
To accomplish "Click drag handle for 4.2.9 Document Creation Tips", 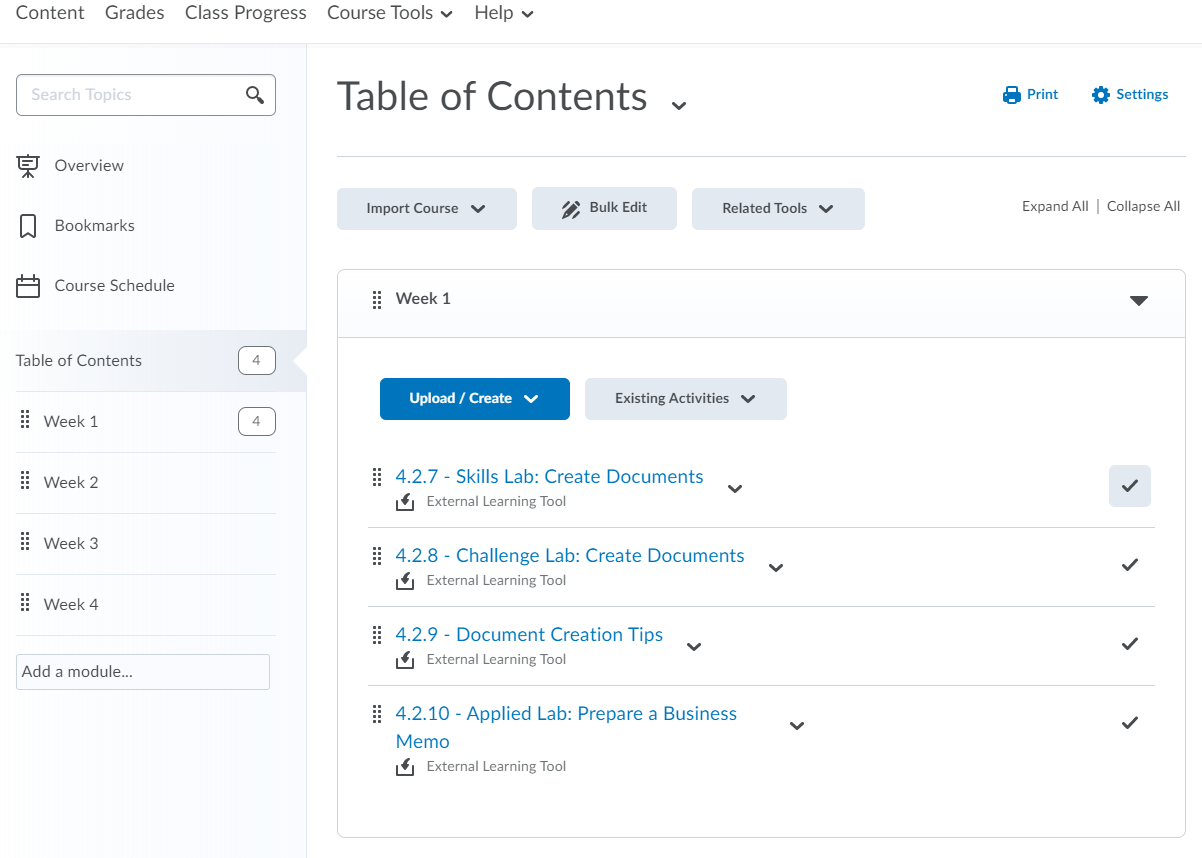I will pyautogui.click(x=377, y=635).
